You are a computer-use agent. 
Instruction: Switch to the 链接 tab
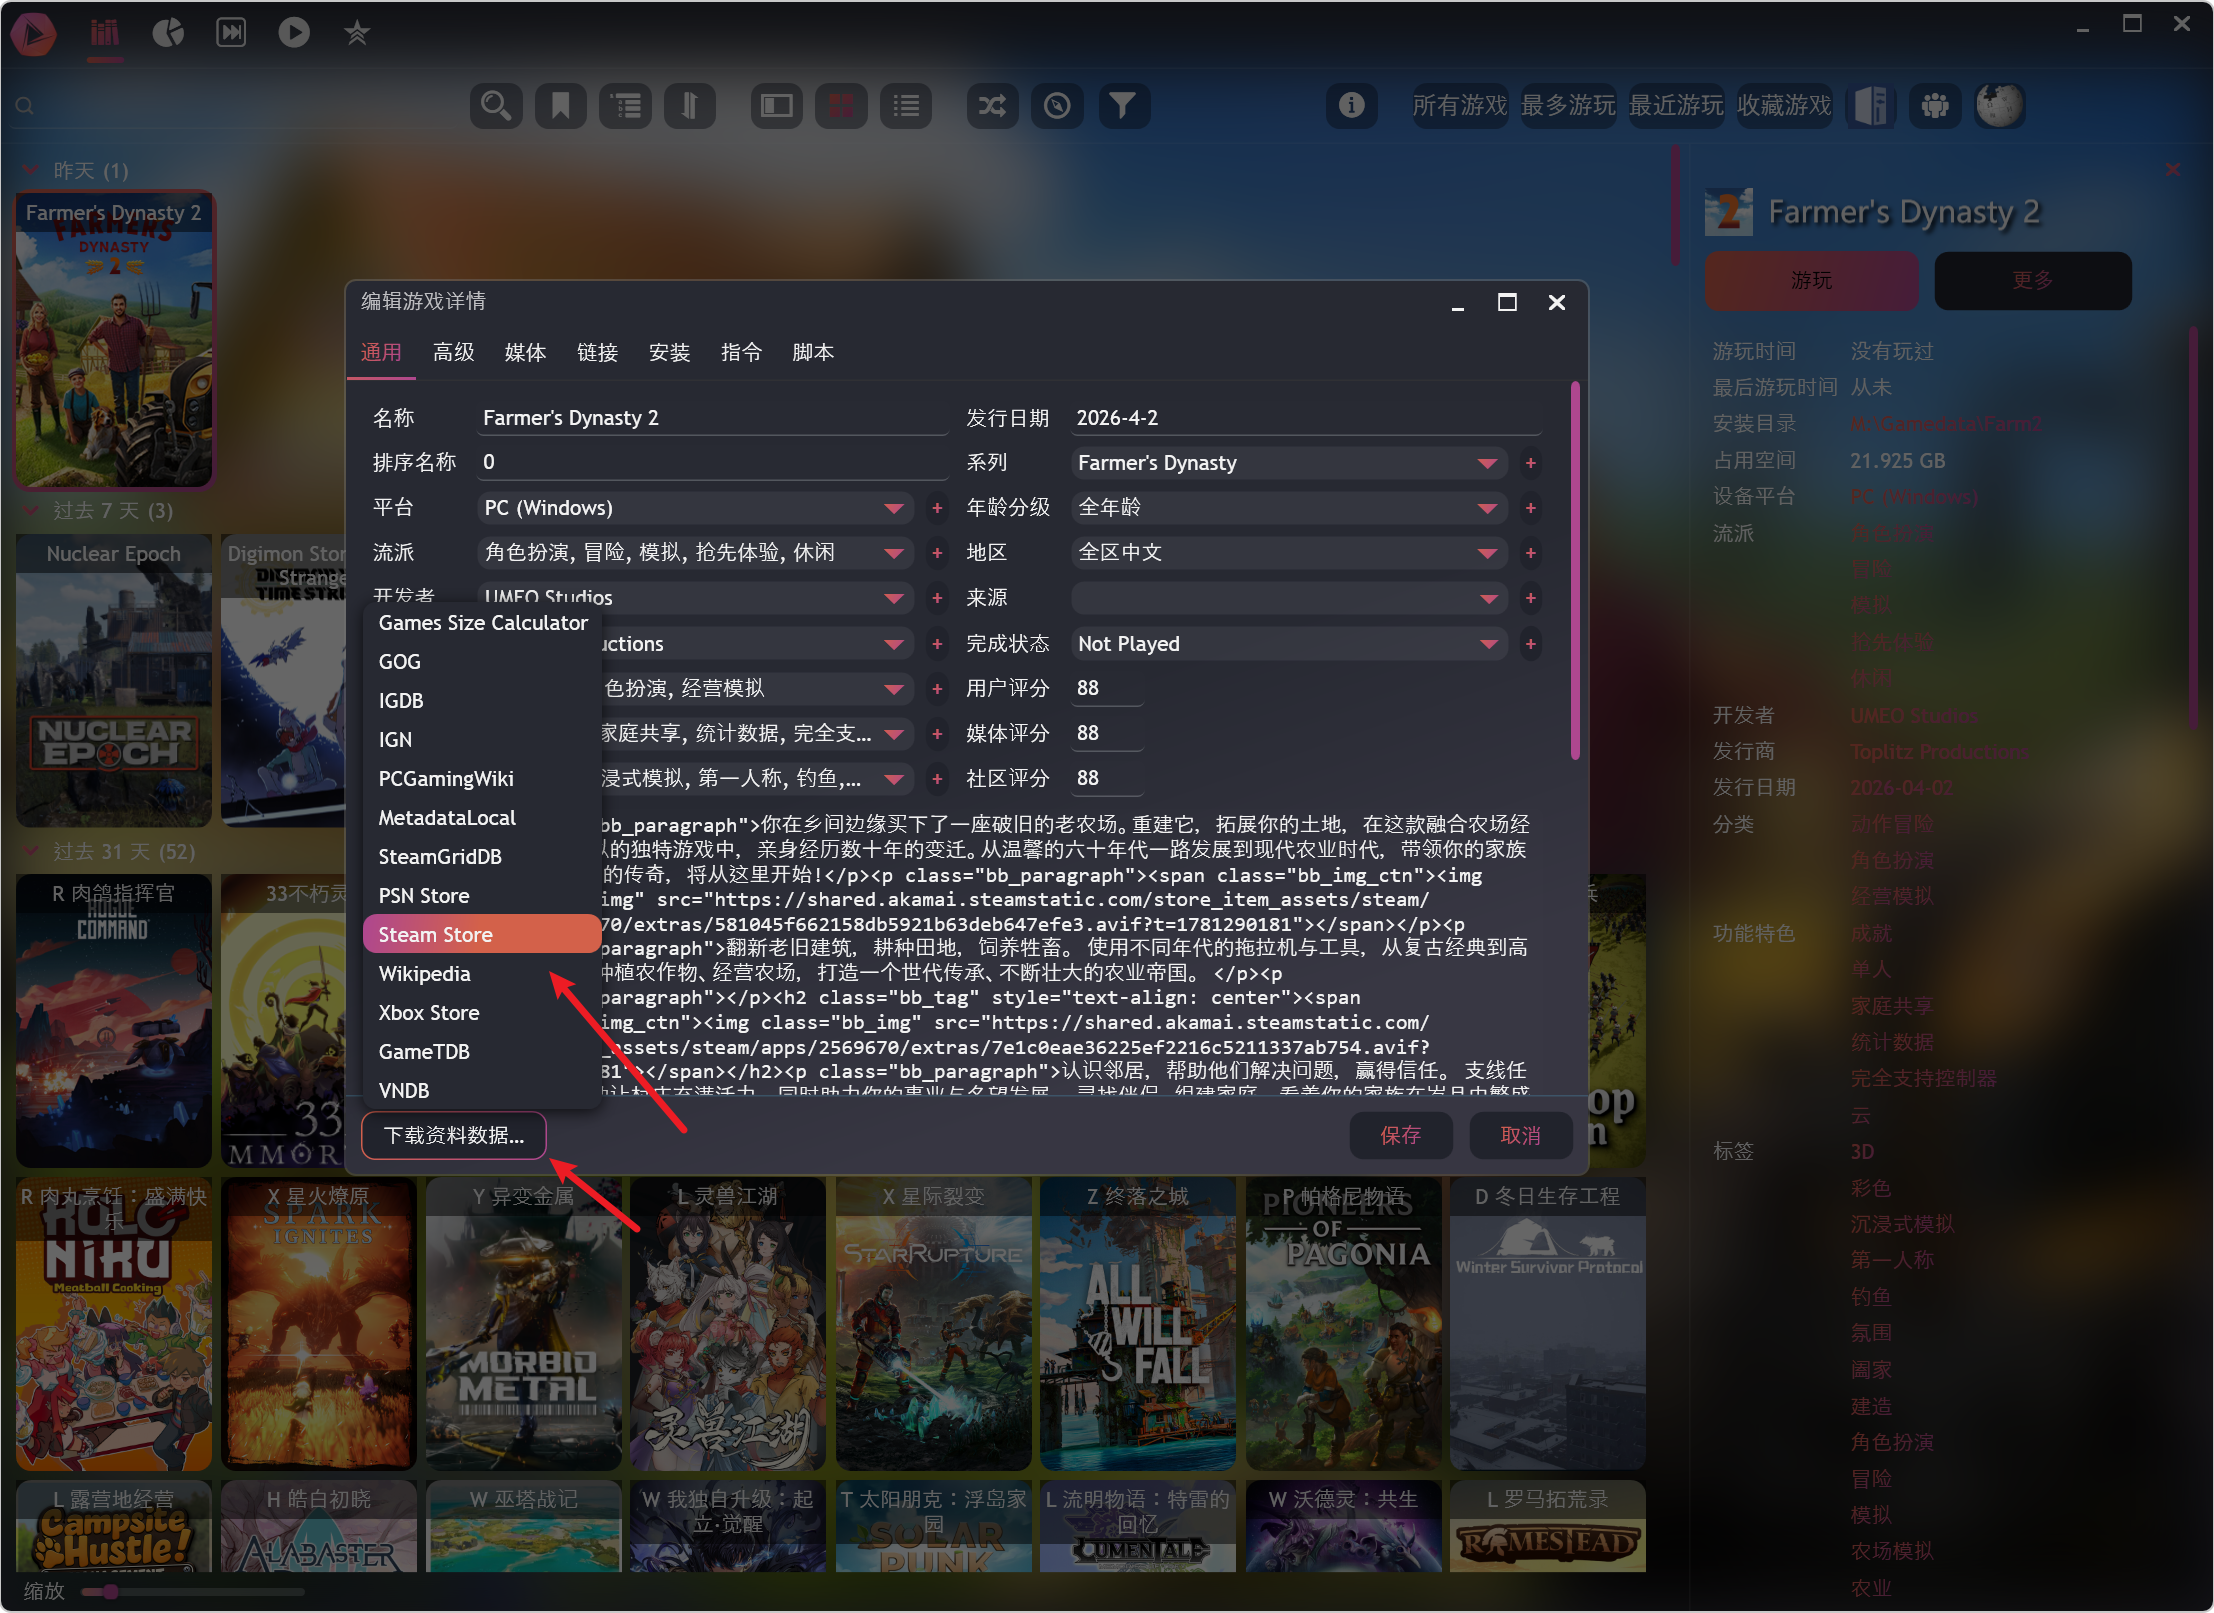(597, 352)
